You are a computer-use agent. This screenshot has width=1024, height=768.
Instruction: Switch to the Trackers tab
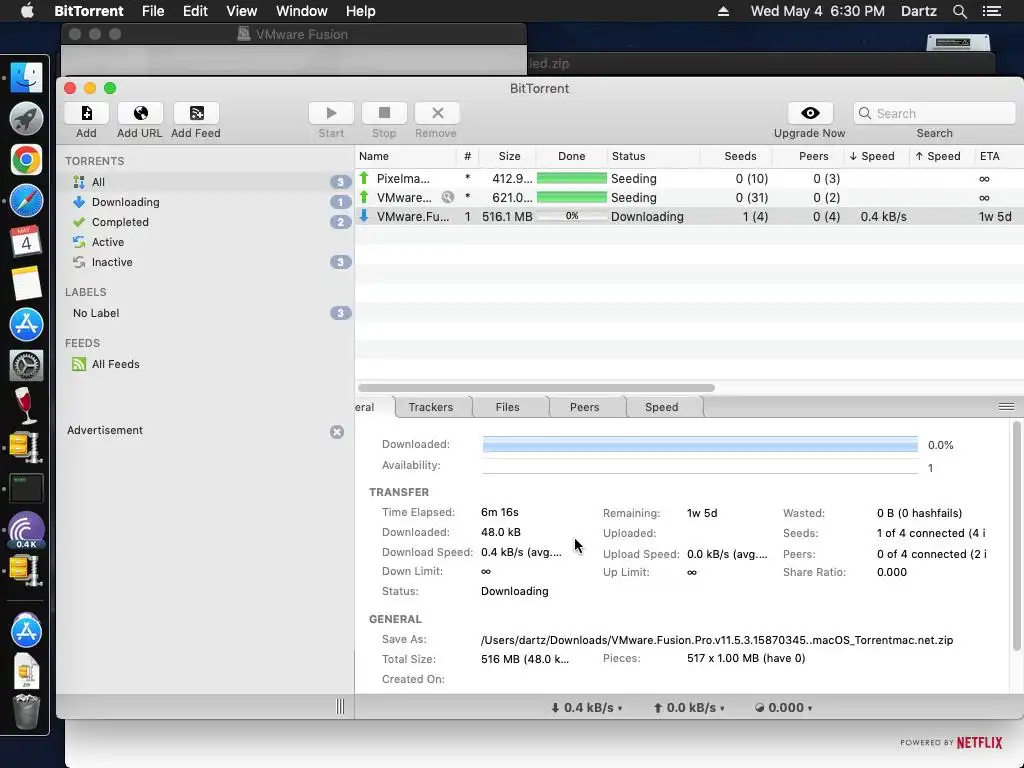coord(430,408)
